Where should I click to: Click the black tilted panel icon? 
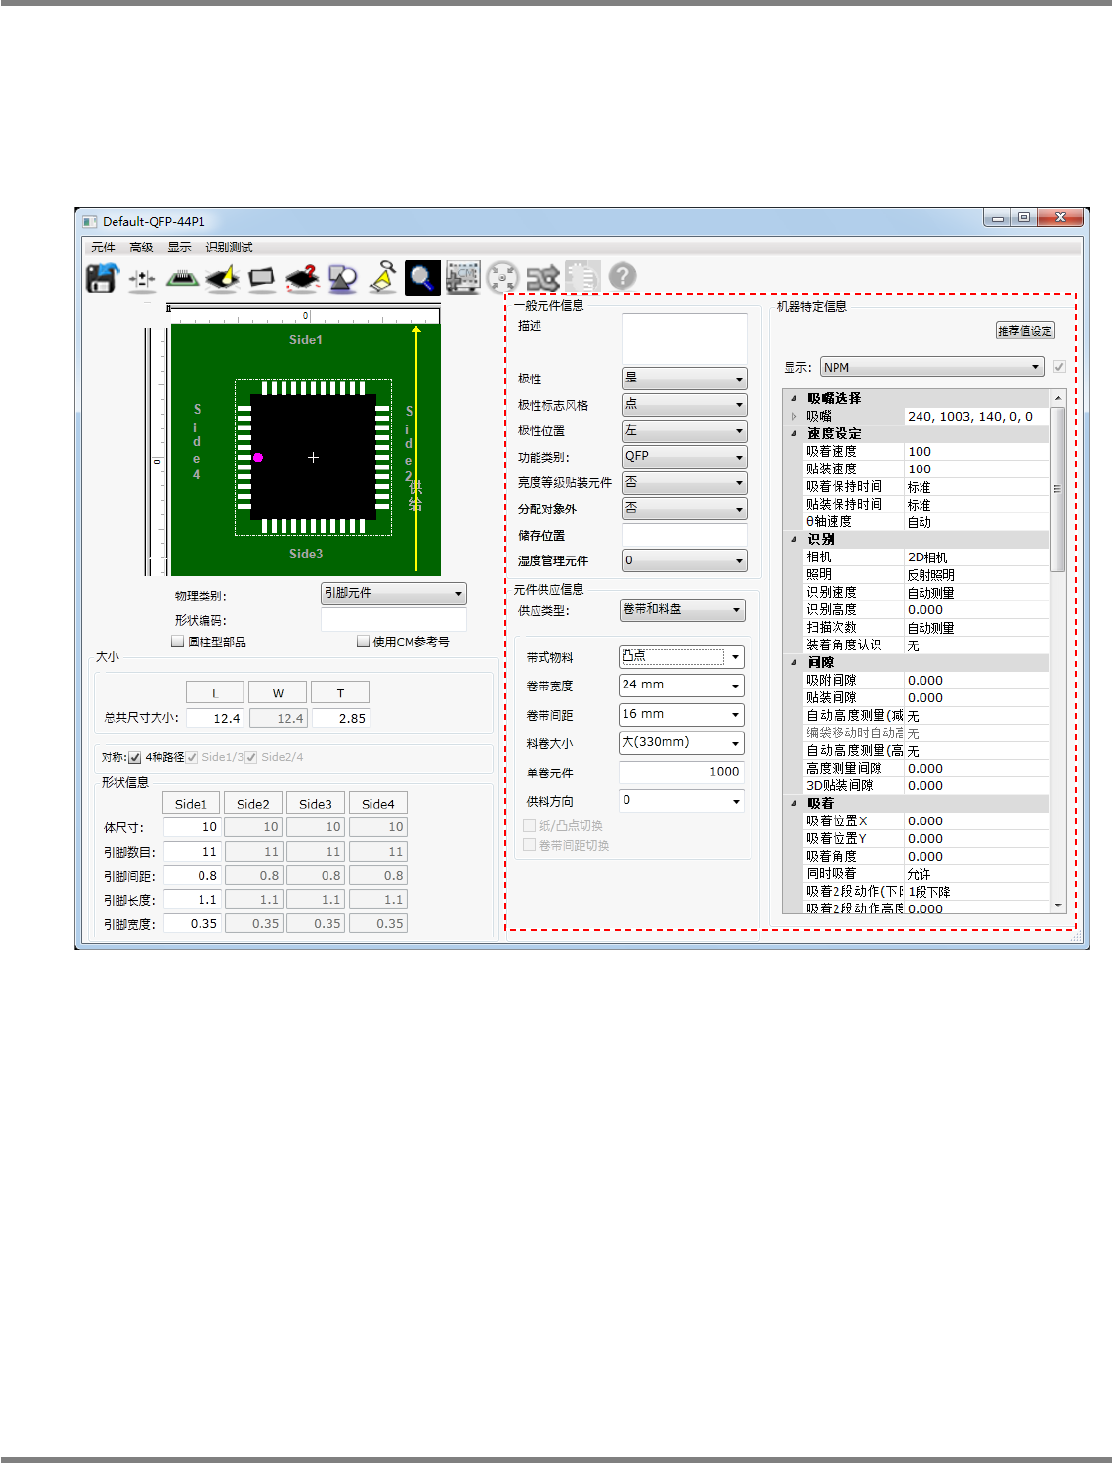tap(262, 278)
